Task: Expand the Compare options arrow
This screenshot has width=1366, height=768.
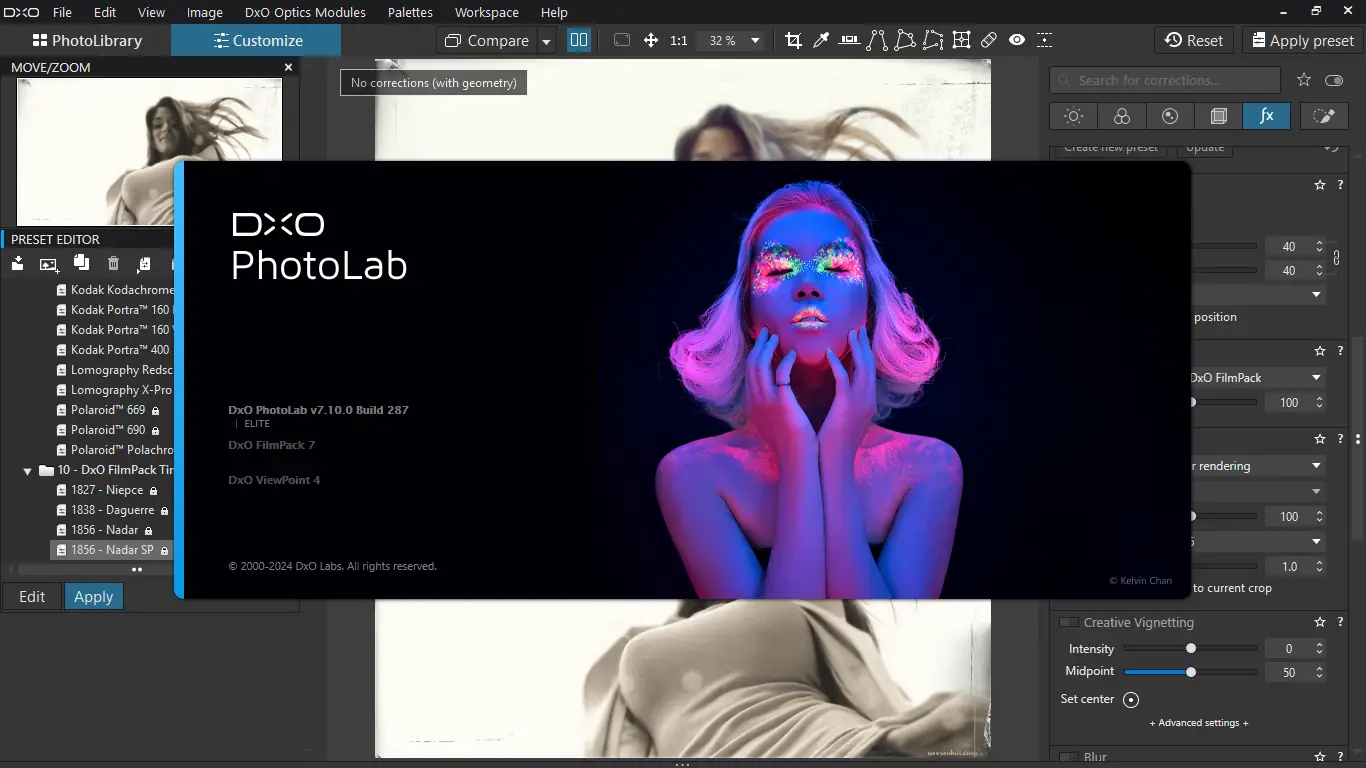Action: pyautogui.click(x=546, y=41)
